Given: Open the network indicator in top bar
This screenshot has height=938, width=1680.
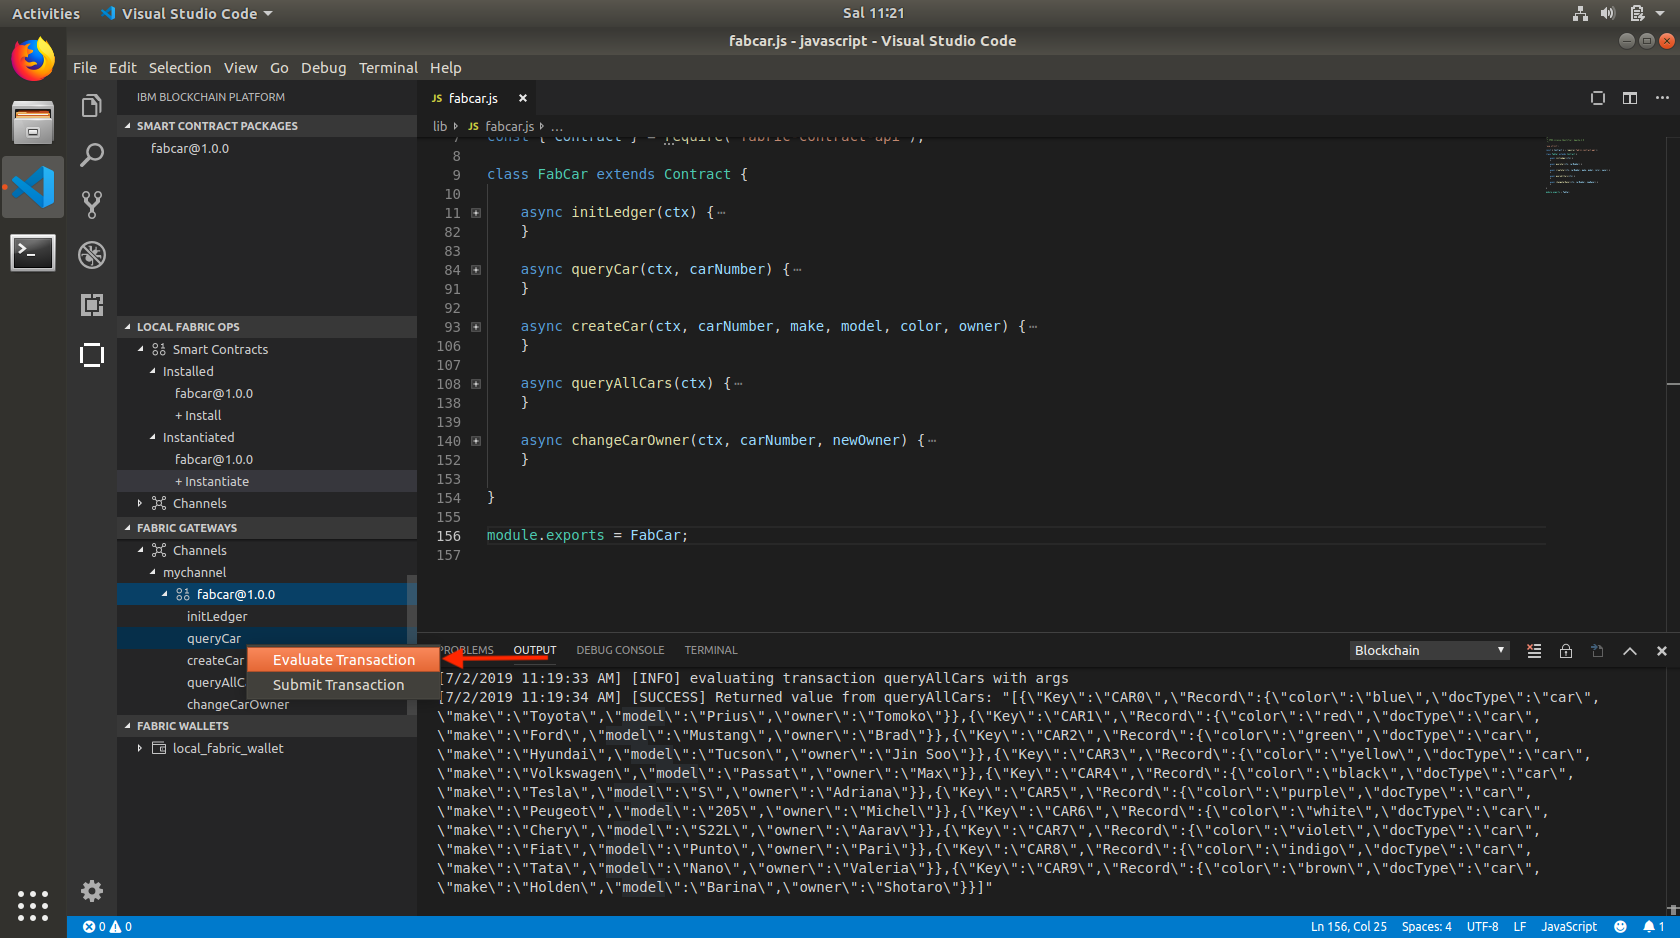Looking at the screenshot, I should 1580,13.
